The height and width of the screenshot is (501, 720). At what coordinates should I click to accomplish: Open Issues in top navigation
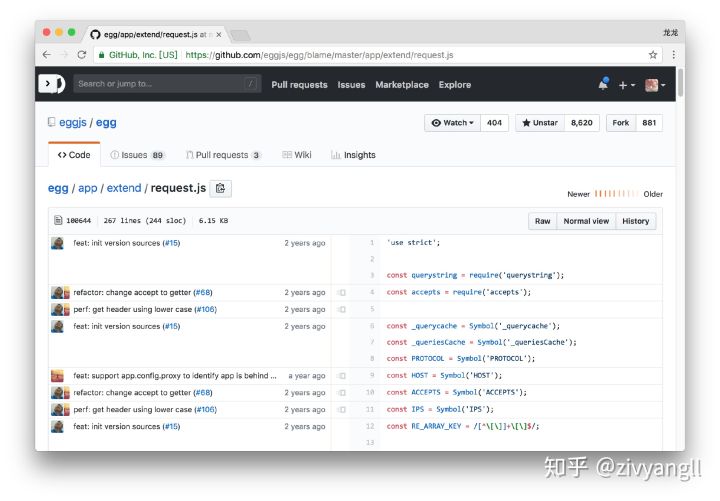tap(351, 85)
